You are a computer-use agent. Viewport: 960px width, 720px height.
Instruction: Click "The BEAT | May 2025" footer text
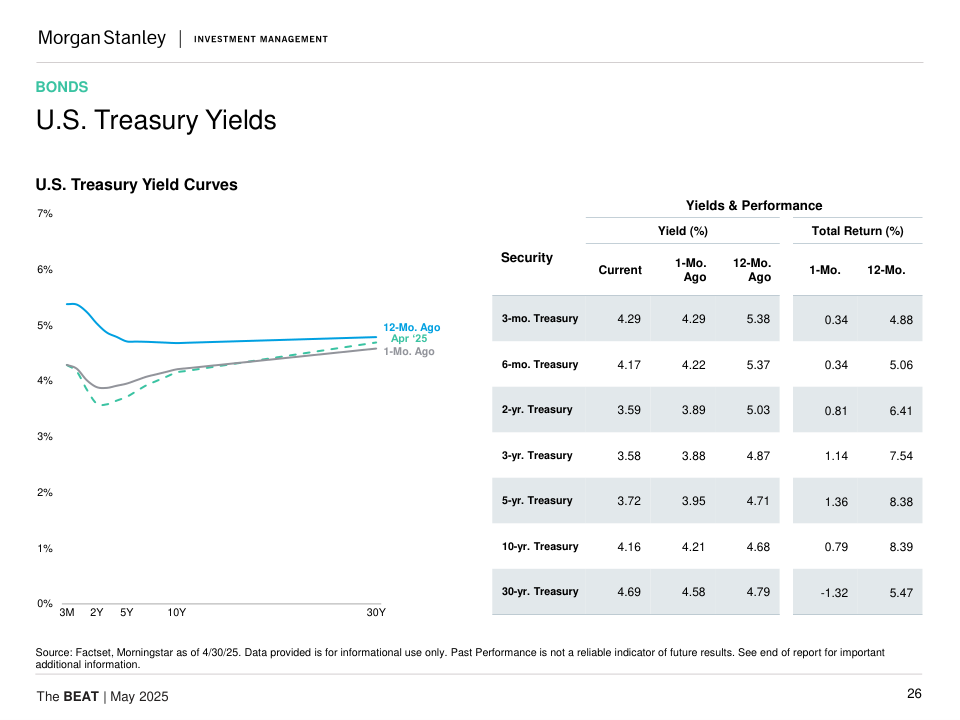point(103,696)
